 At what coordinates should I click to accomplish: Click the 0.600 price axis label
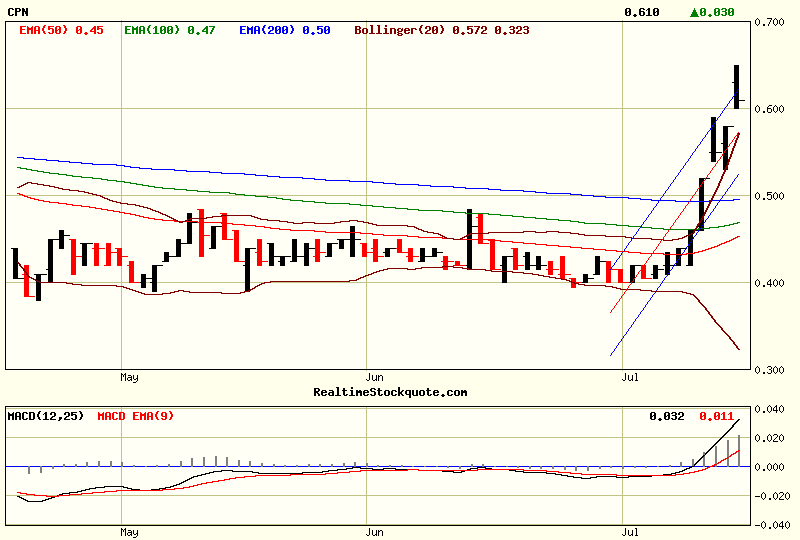(x=769, y=109)
